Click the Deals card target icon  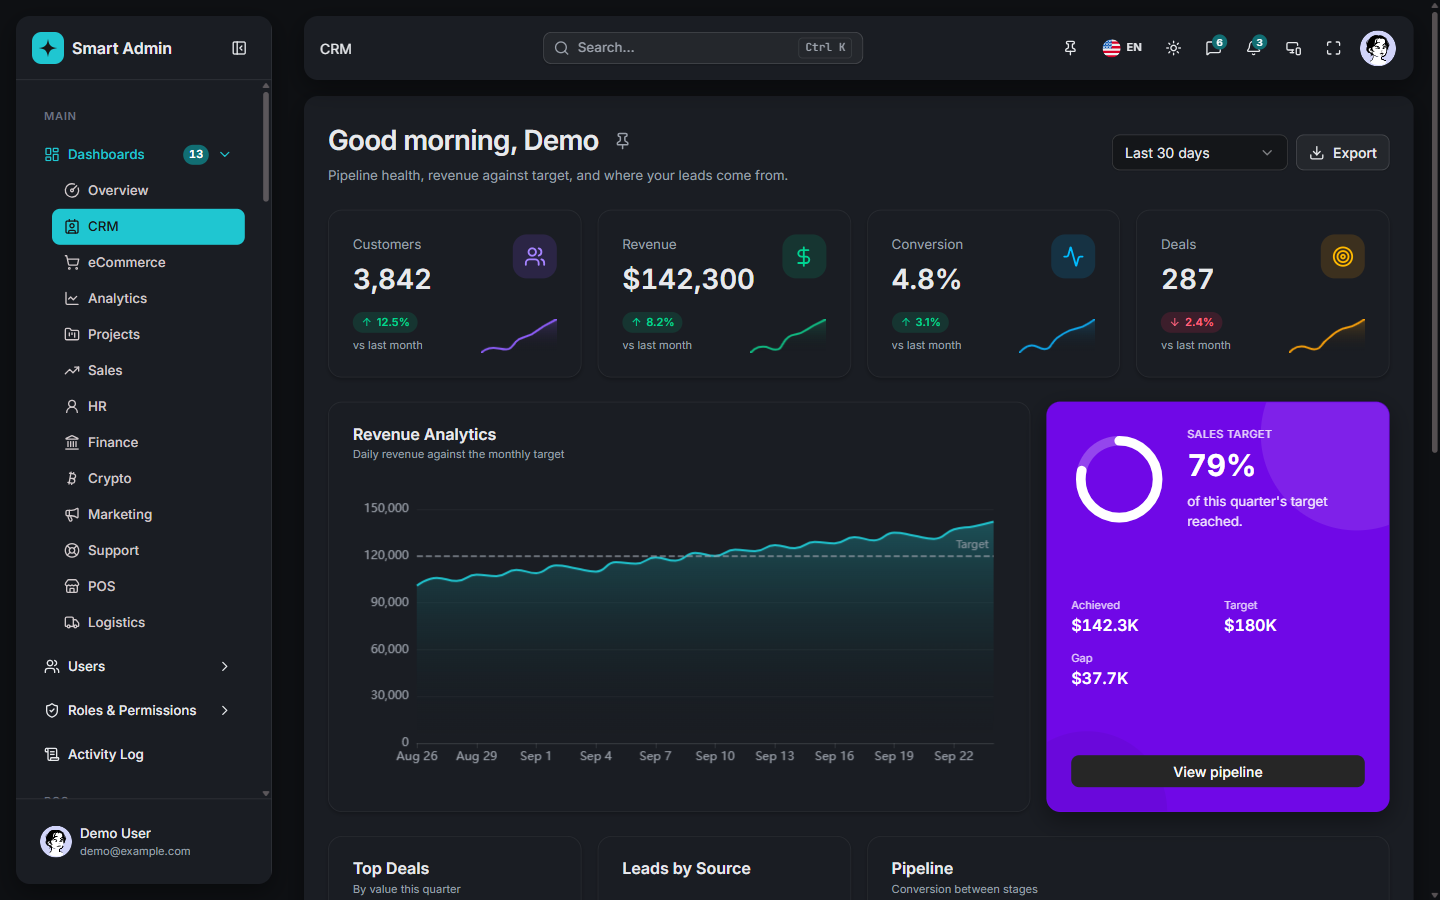tap(1343, 257)
